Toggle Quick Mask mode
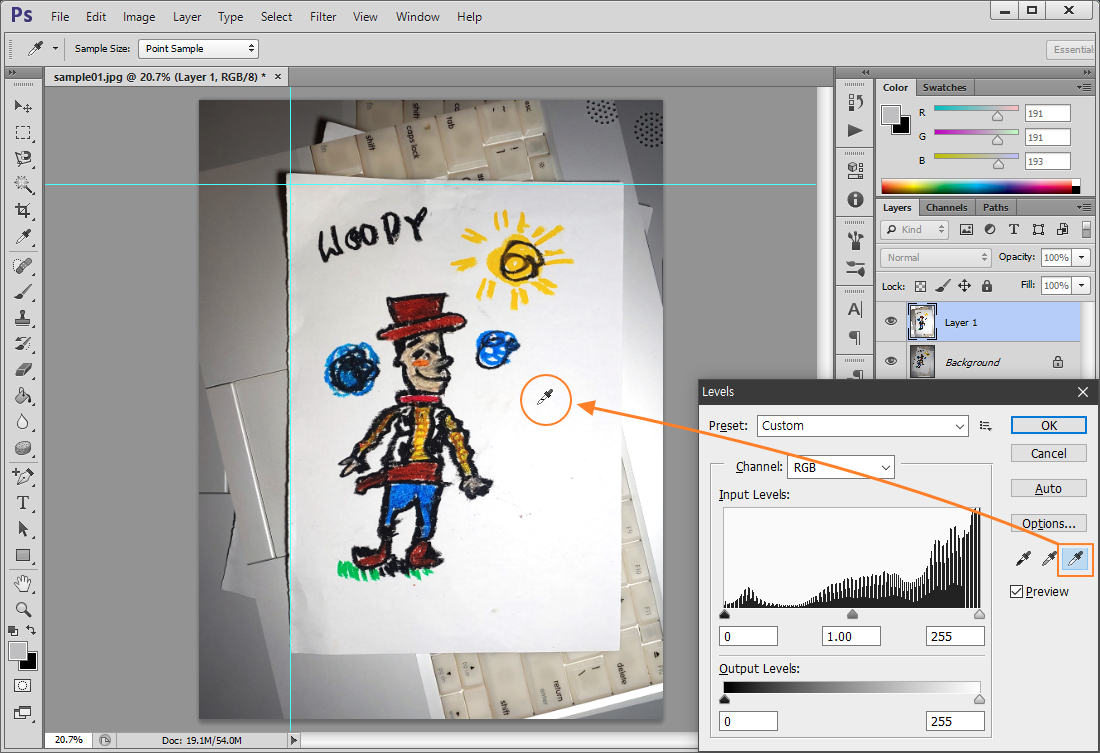 (x=22, y=686)
